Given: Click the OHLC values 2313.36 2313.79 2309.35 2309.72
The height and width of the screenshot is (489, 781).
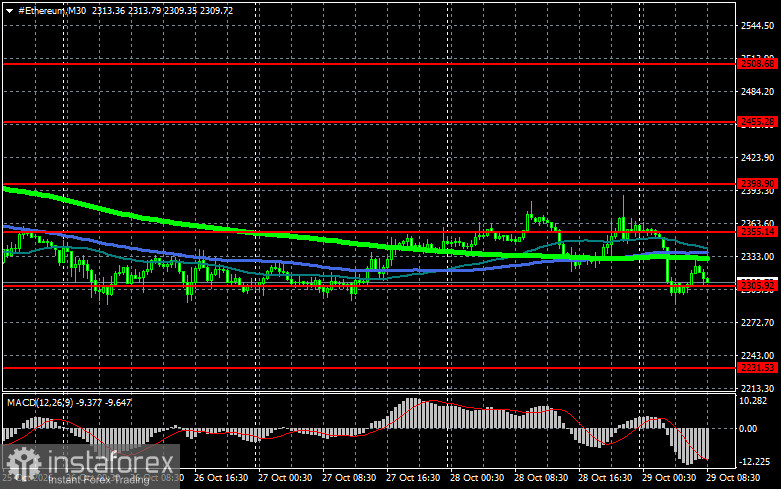Looking at the screenshot, I should click(x=162, y=10).
